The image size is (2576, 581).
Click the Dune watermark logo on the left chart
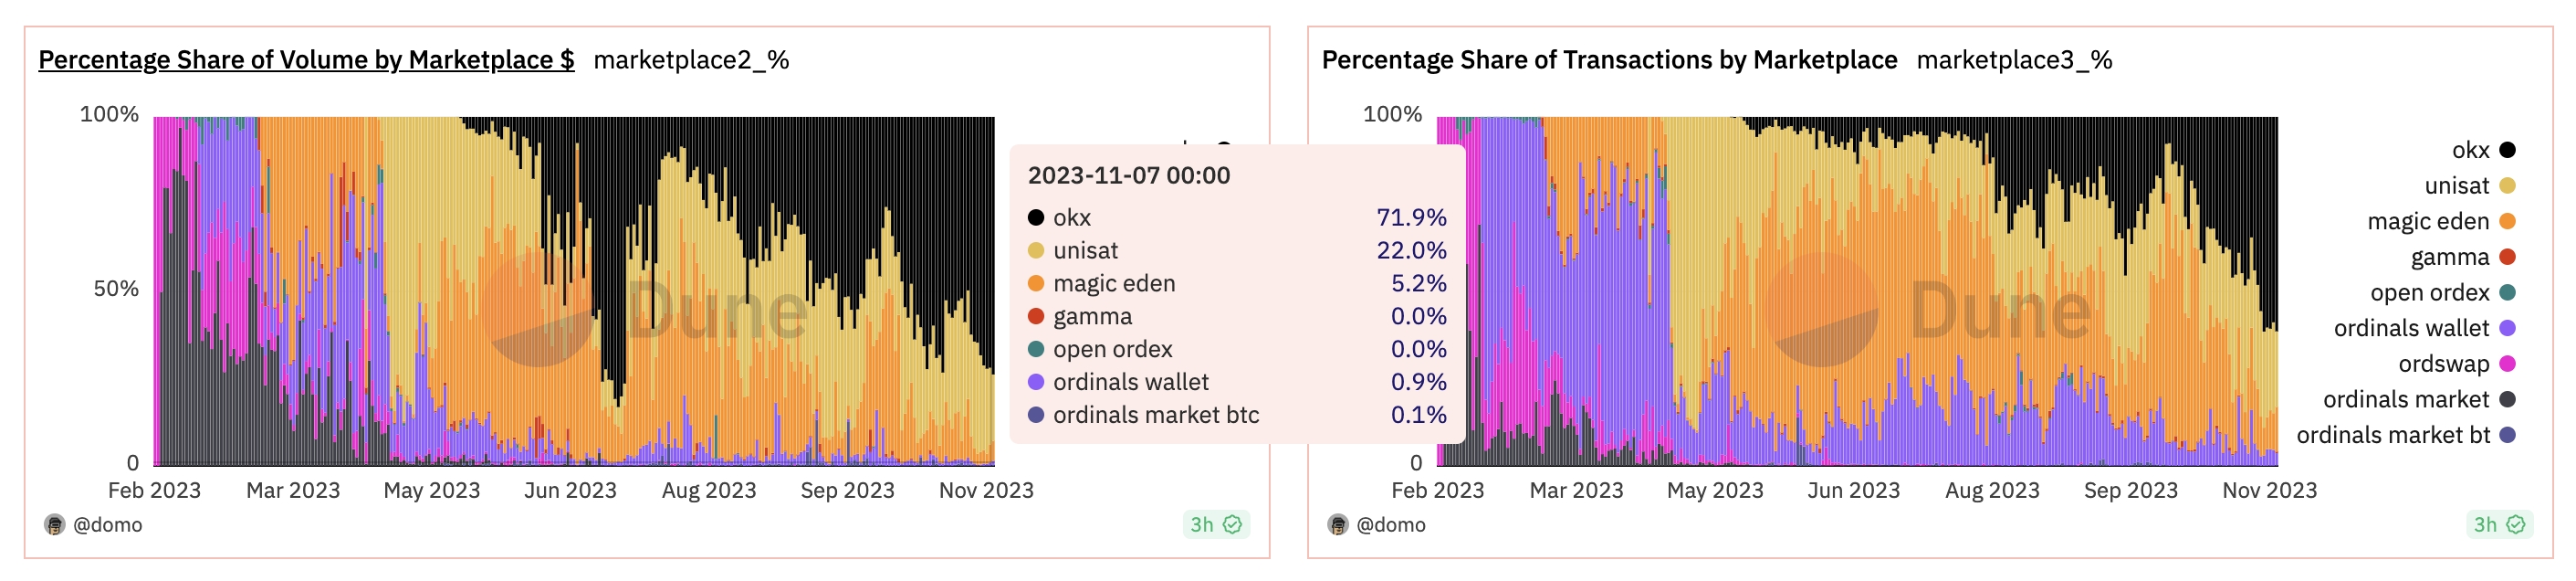click(643, 310)
